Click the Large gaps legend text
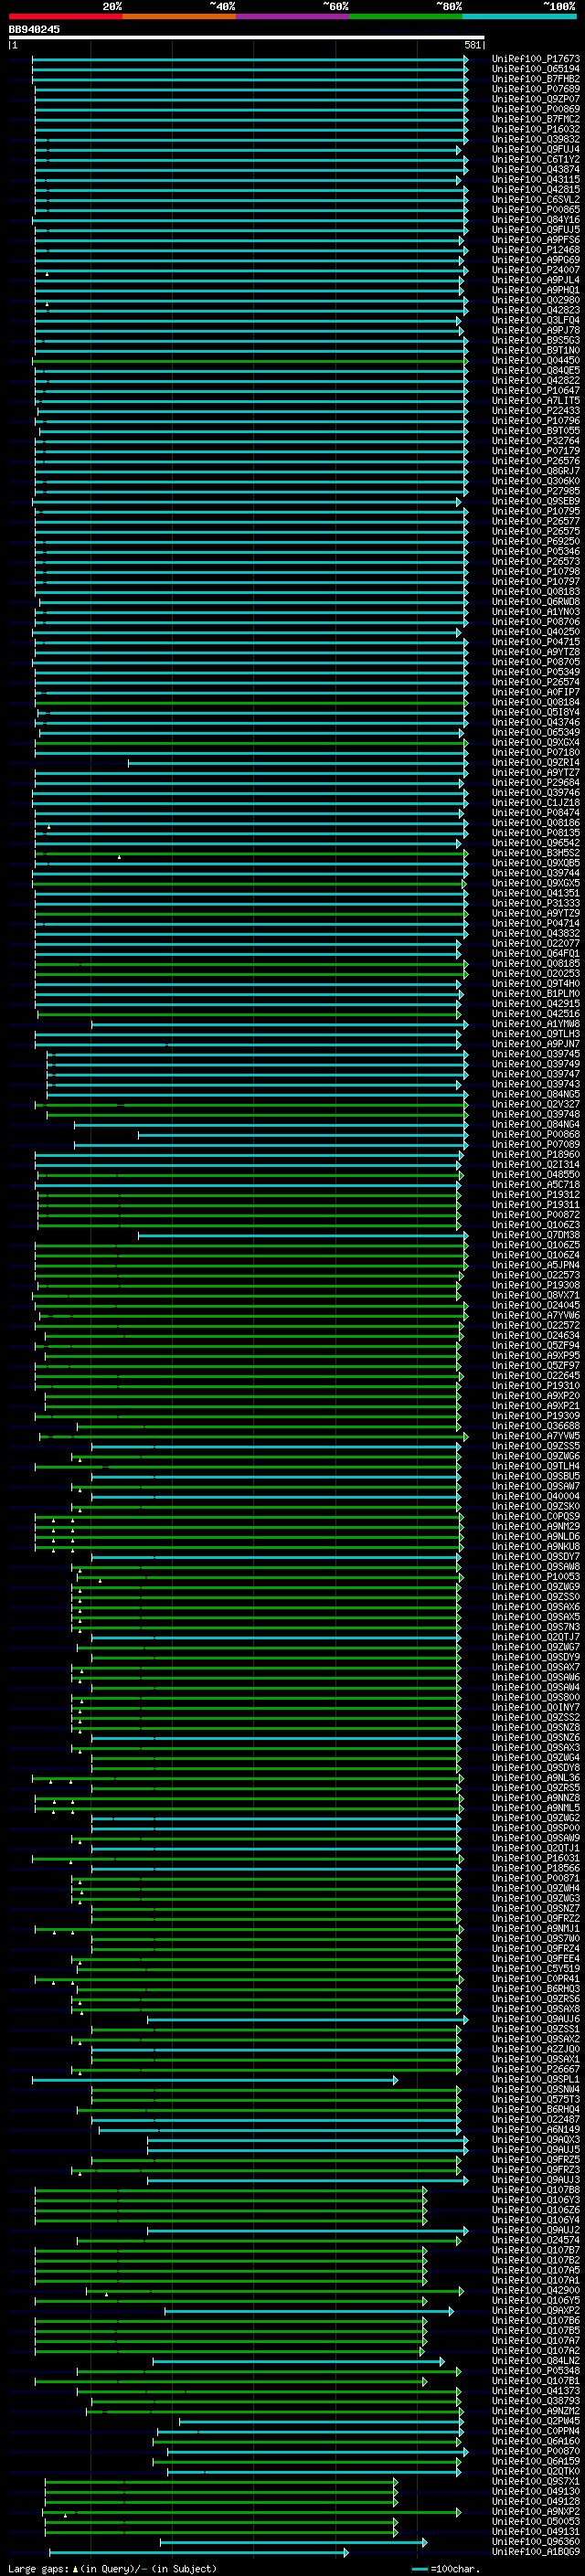This screenshot has height=2576, width=585. coord(113,2569)
